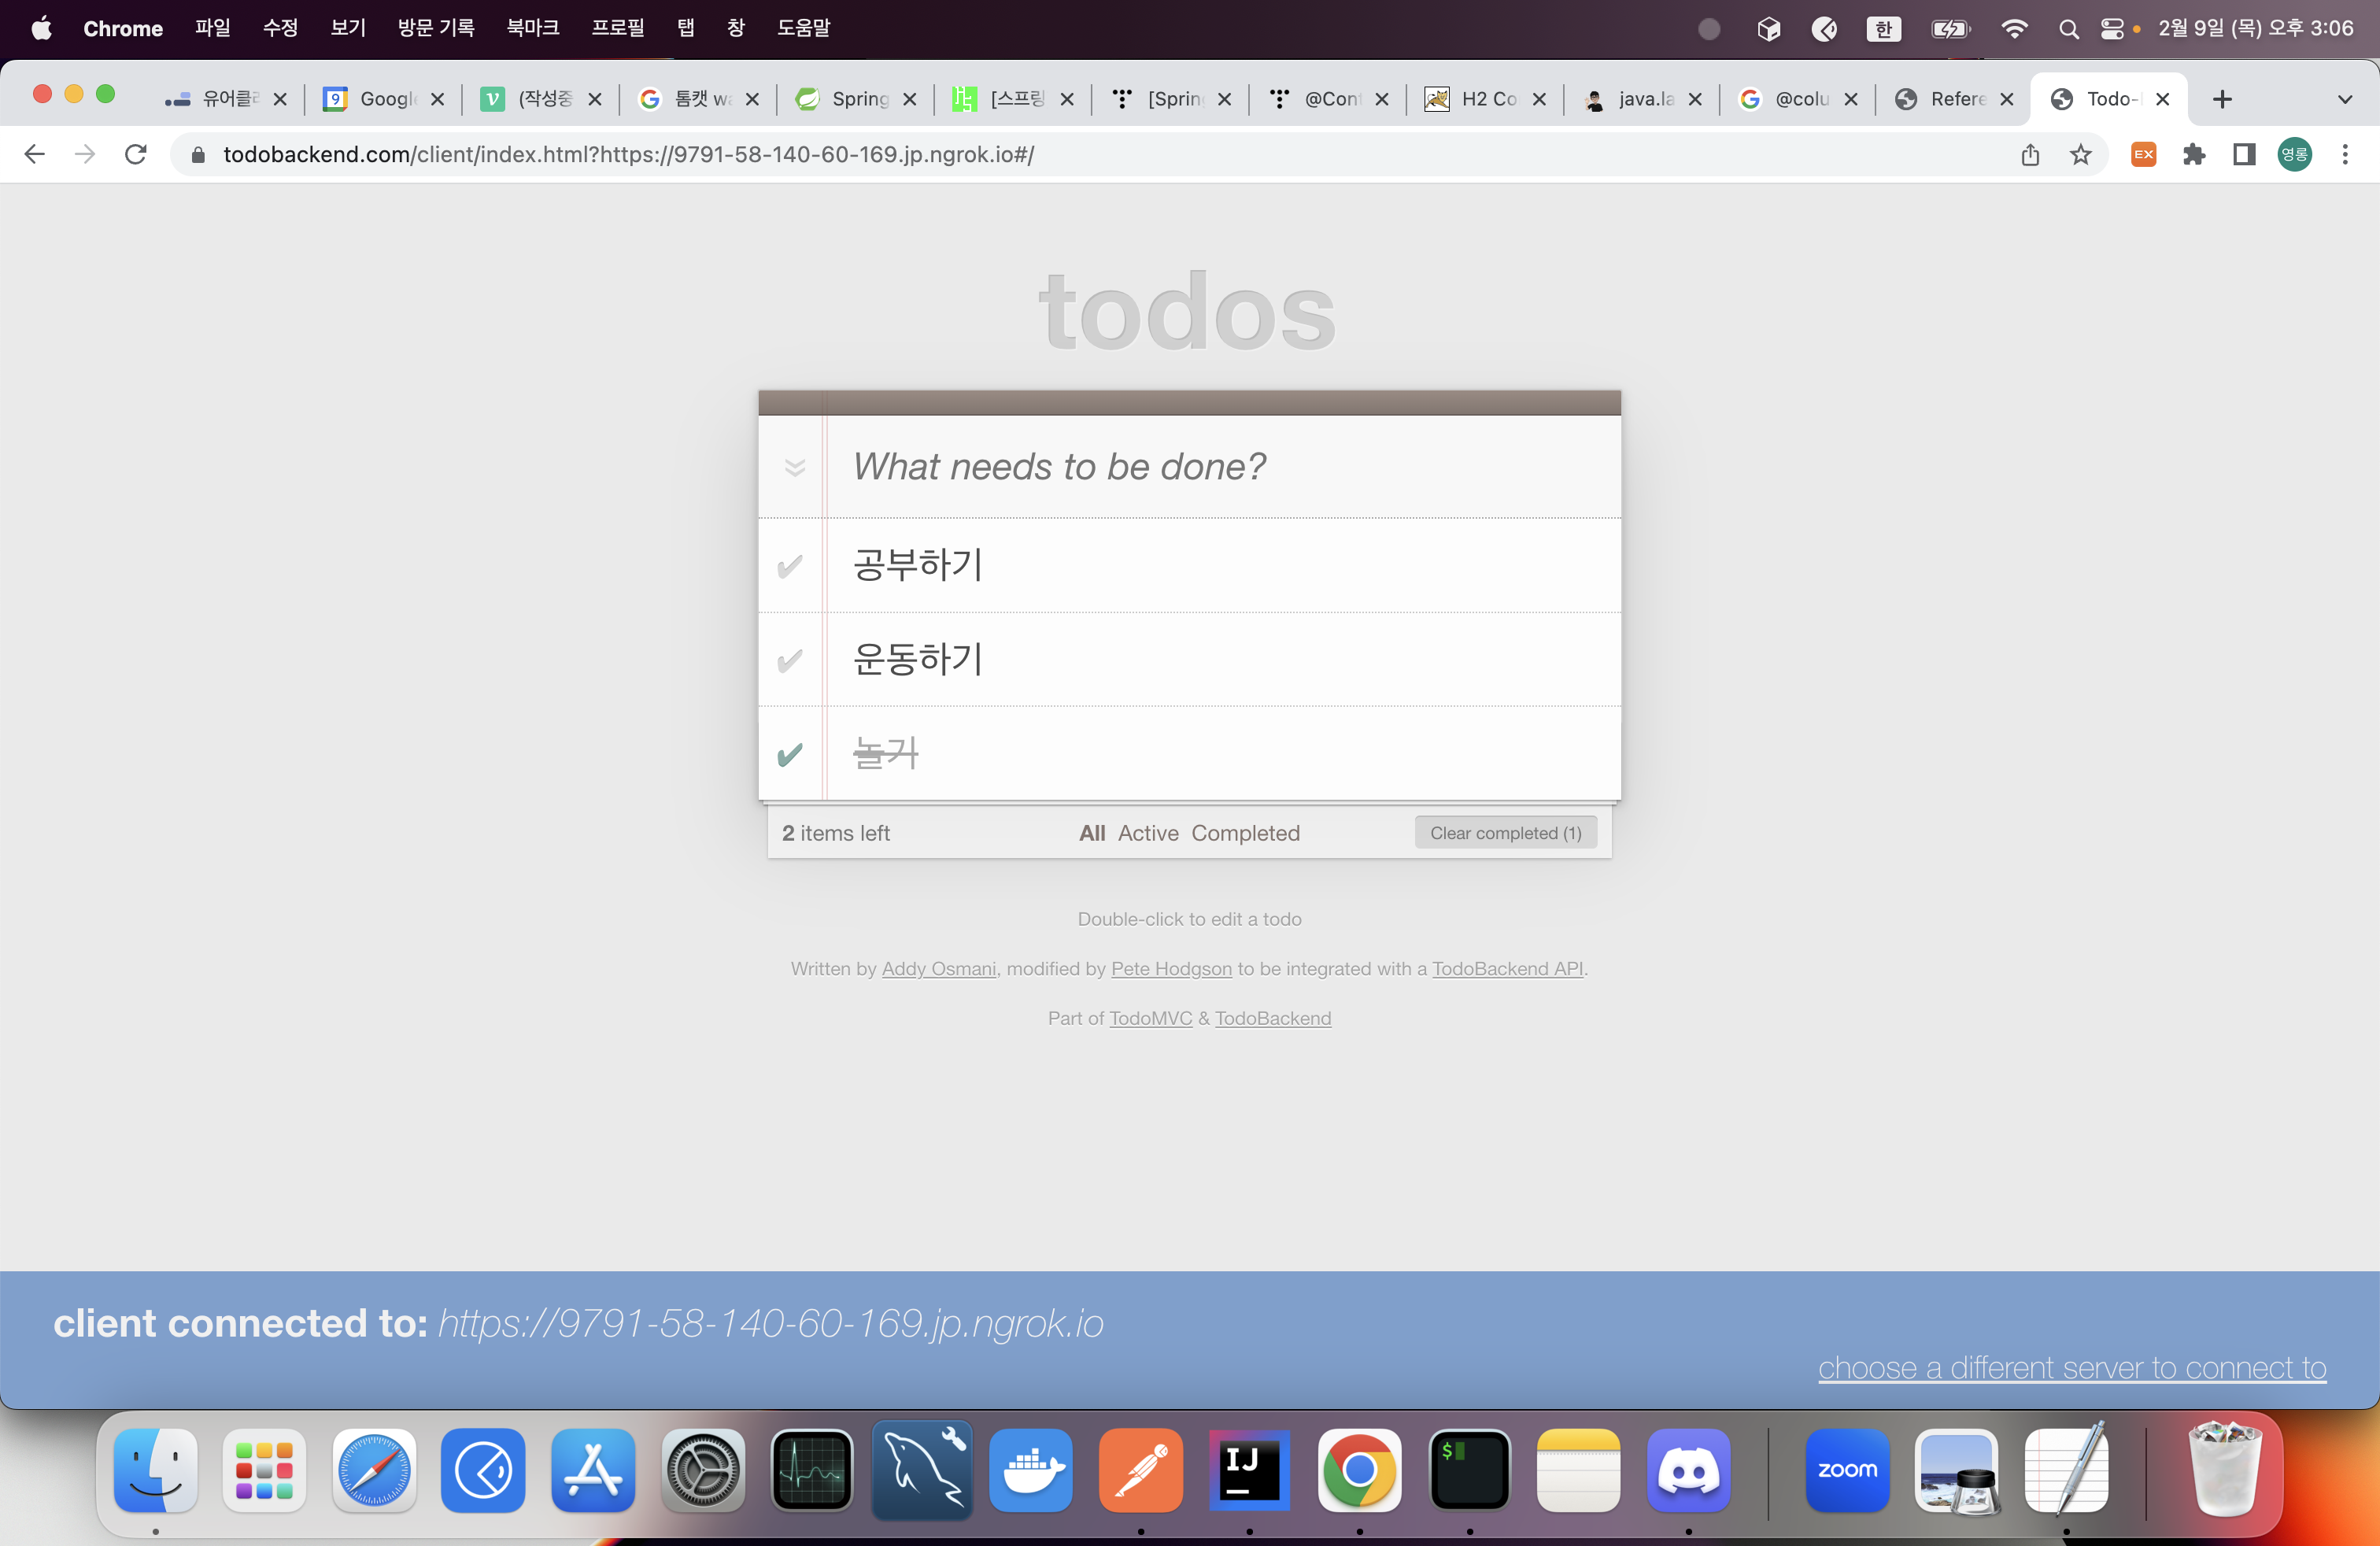2380x1546 pixels.
Task: Open Control Center in menu bar
Action: coord(2111,29)
